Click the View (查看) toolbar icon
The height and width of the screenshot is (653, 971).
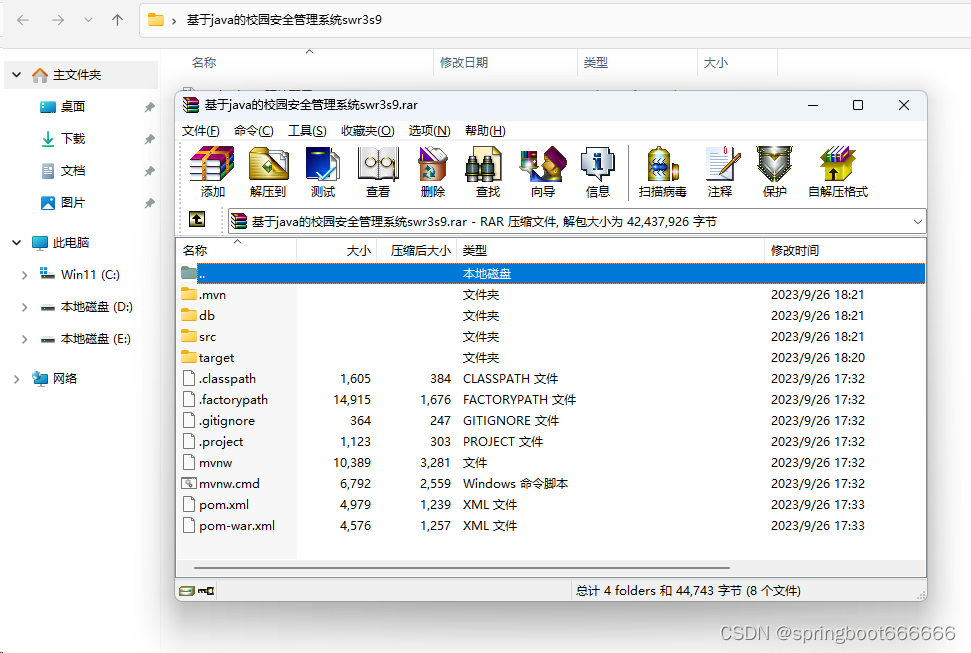[x=378, y=172]
